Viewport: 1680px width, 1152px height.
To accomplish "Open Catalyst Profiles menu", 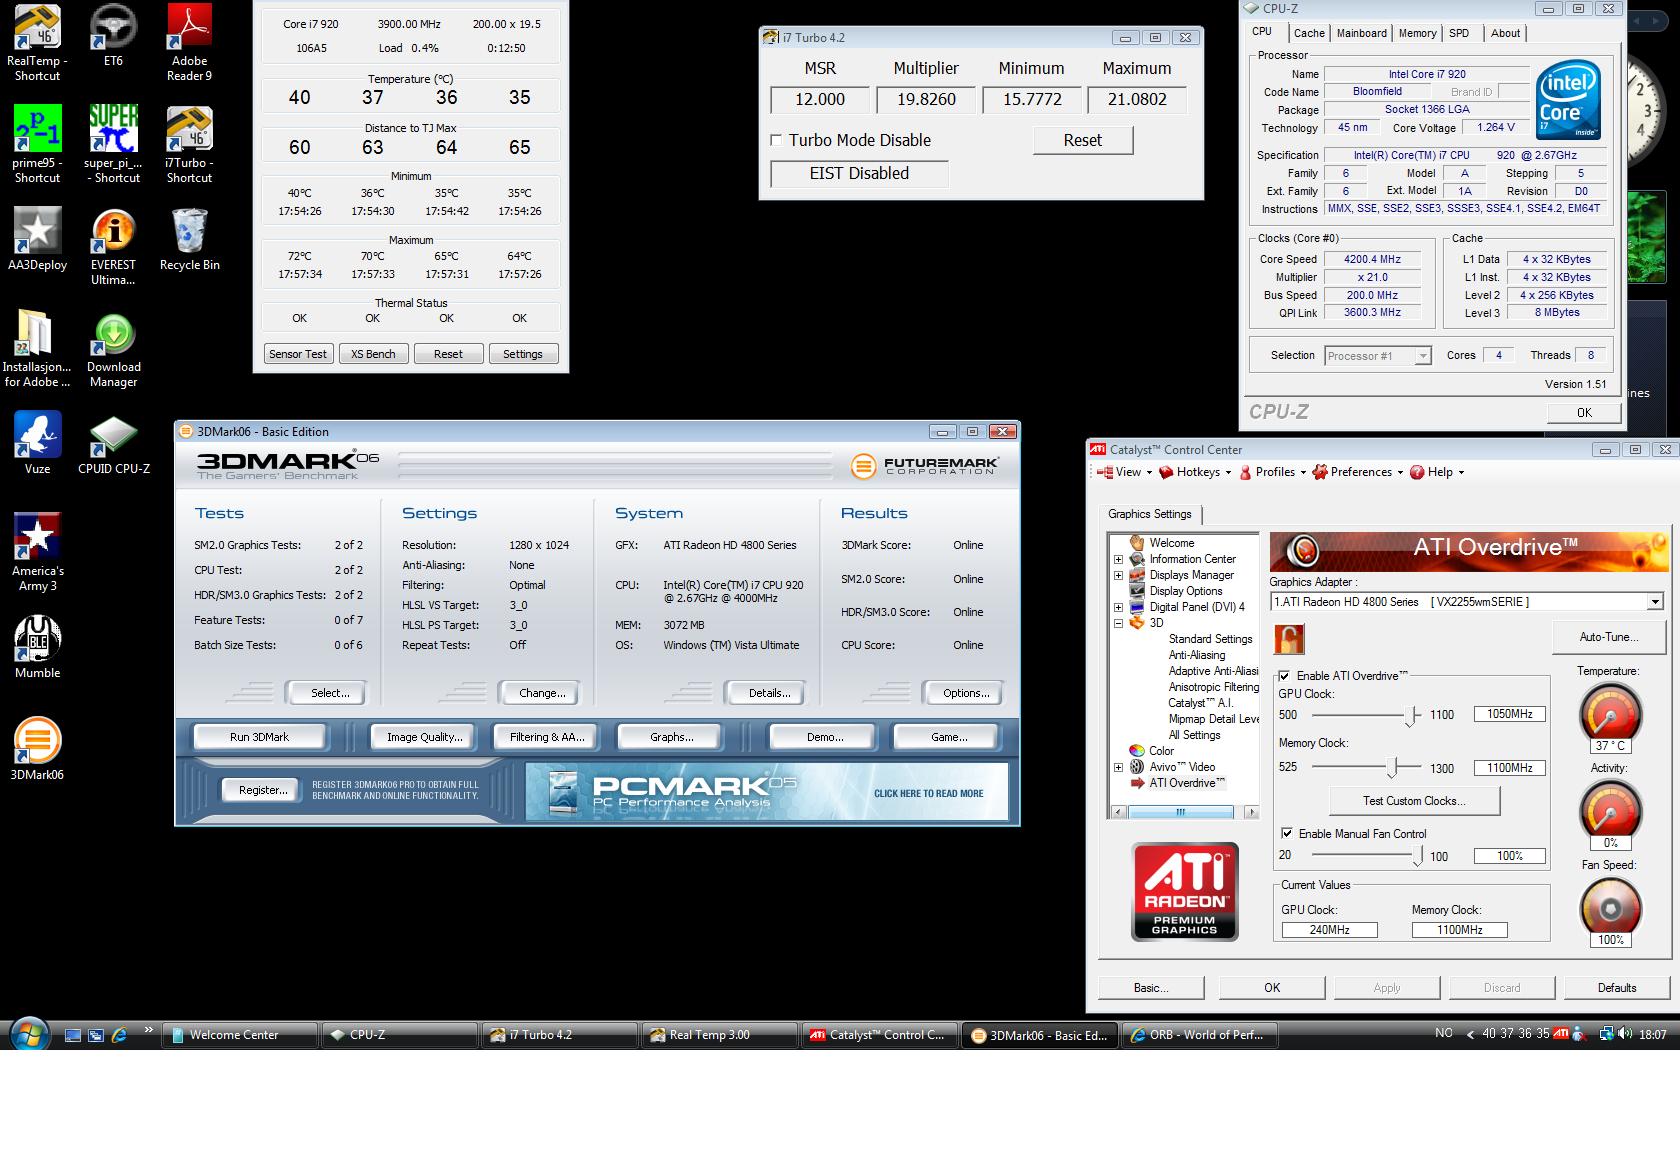I will pos(1272,472).
